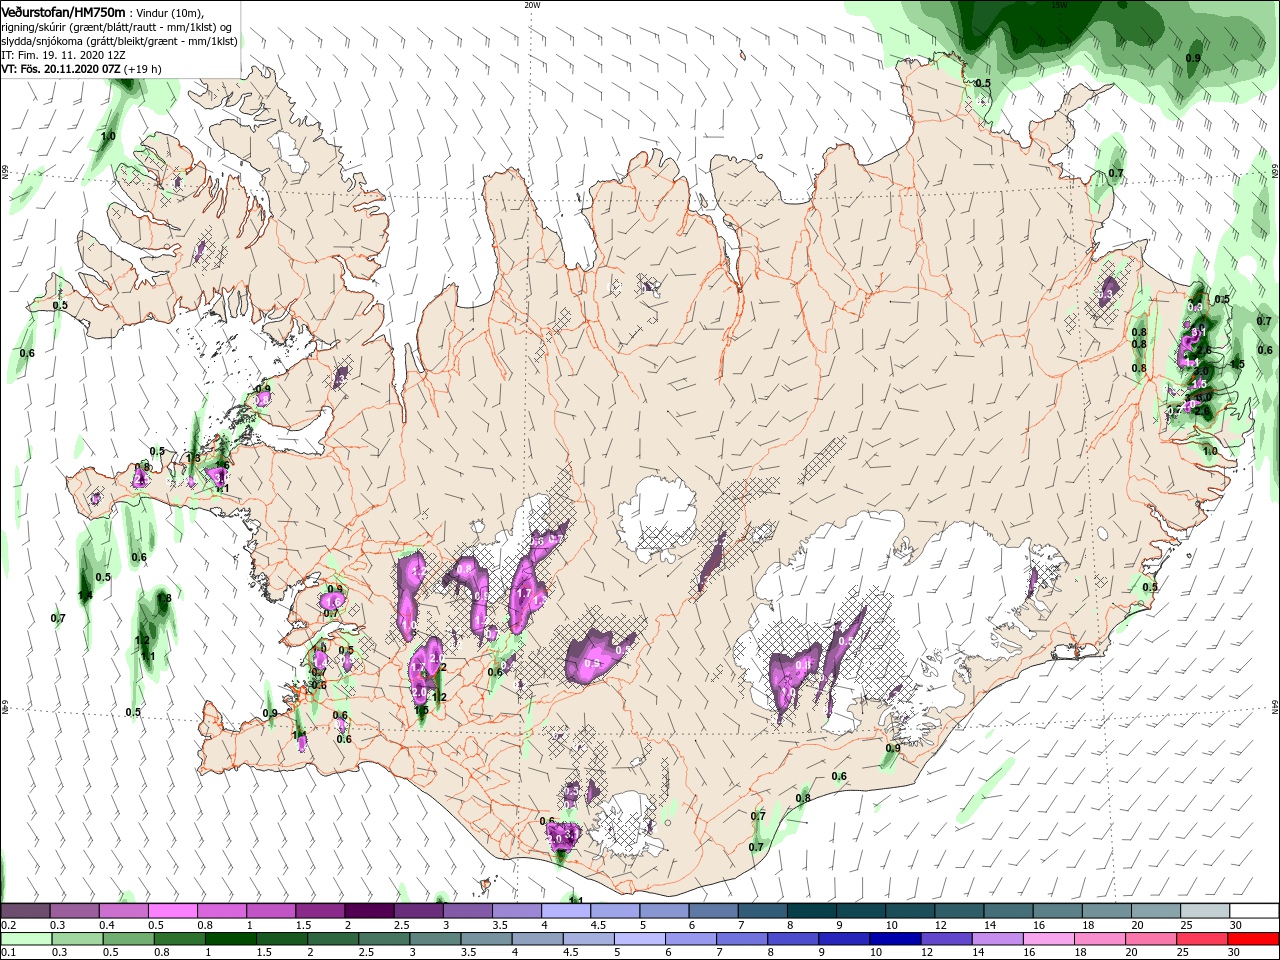
Task: Click the 20W longitude label
Action: pos(532,5)
